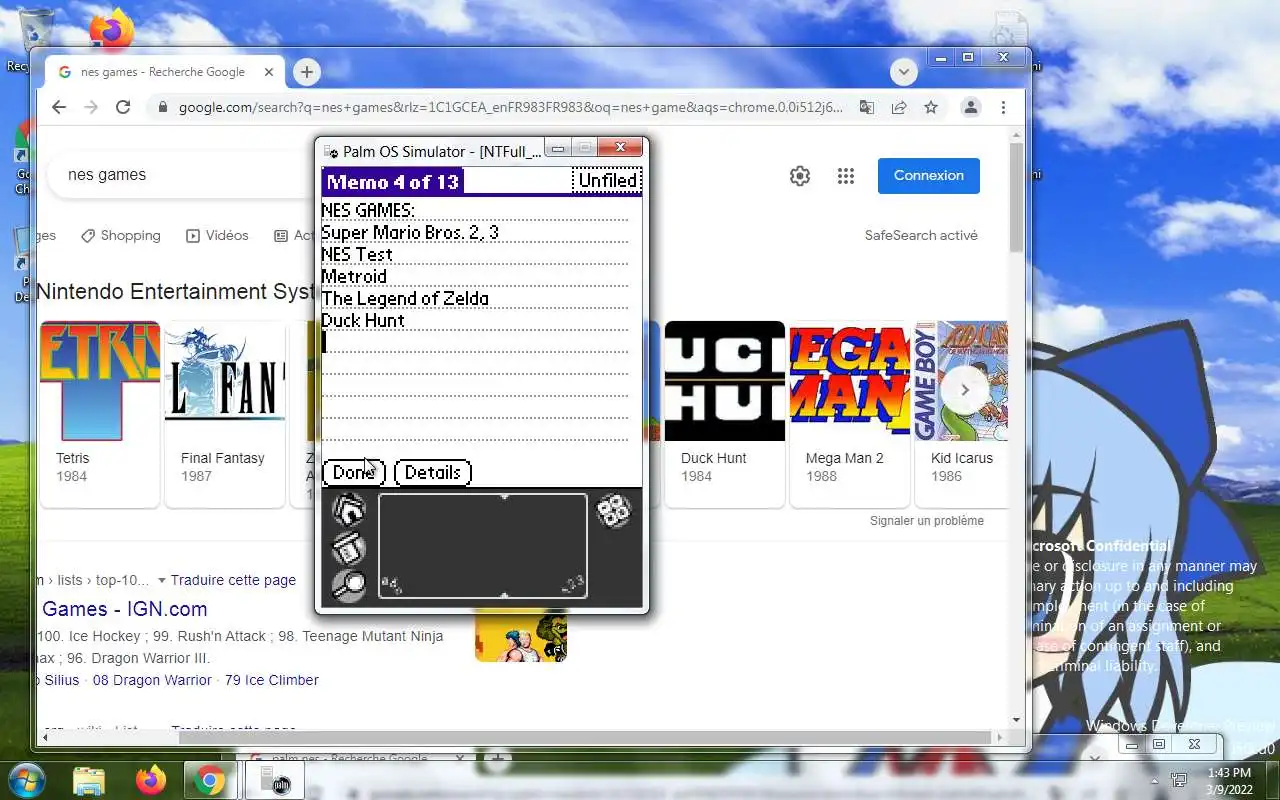
Task: Click the Graffiti writing area
Action: click(483, 546)
